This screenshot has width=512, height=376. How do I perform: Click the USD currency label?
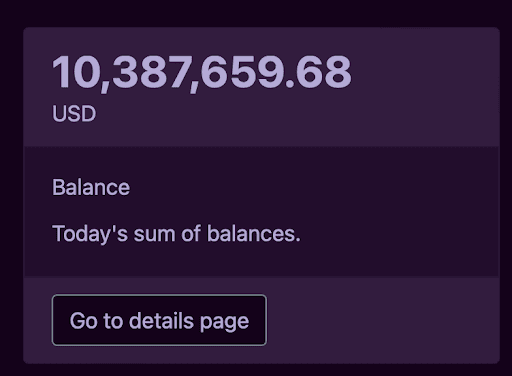[x=74, y=114]
